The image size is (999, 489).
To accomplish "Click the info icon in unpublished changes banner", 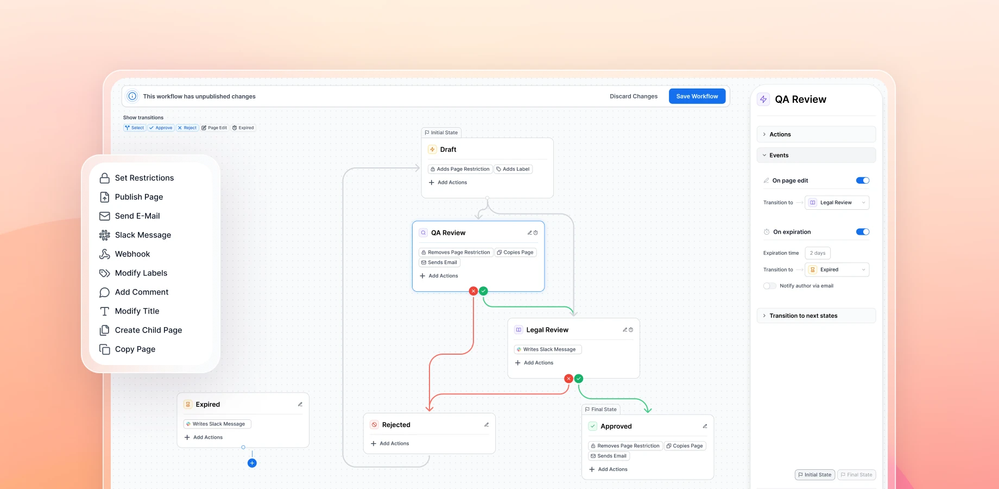I will click(133, 96).
